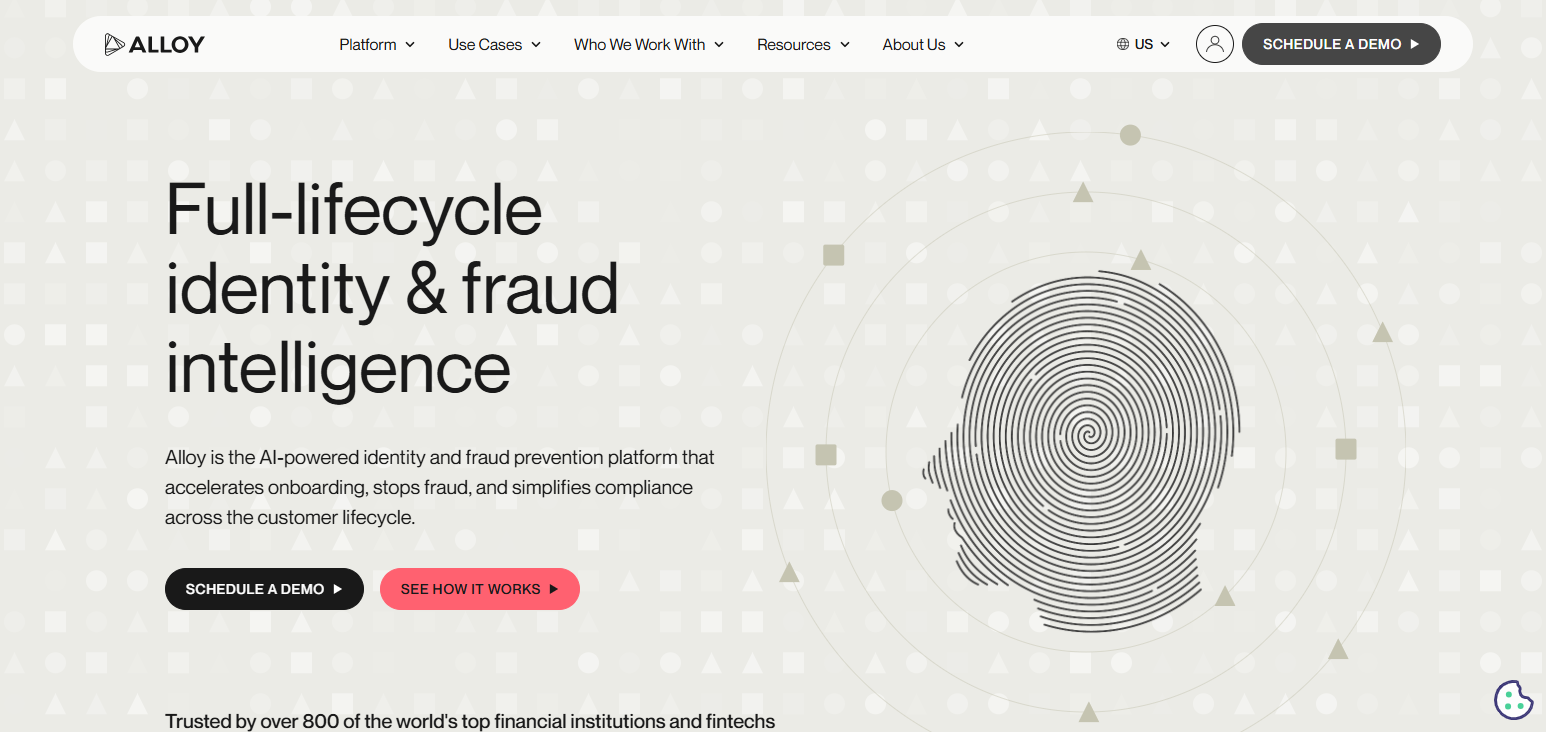Screen dimensions: 1546x732
Task: Open the US region selector dropdown
Action: (x=1143, y=44)
